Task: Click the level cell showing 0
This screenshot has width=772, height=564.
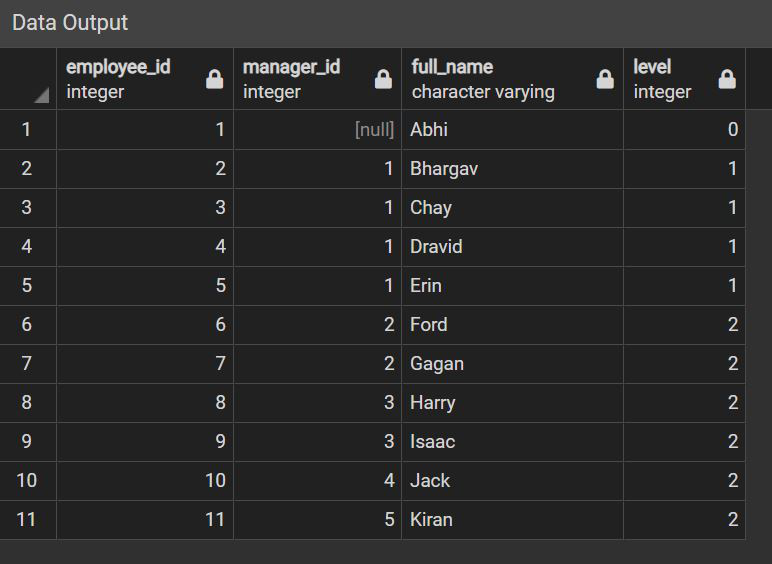Action: [x=684, y=129]
